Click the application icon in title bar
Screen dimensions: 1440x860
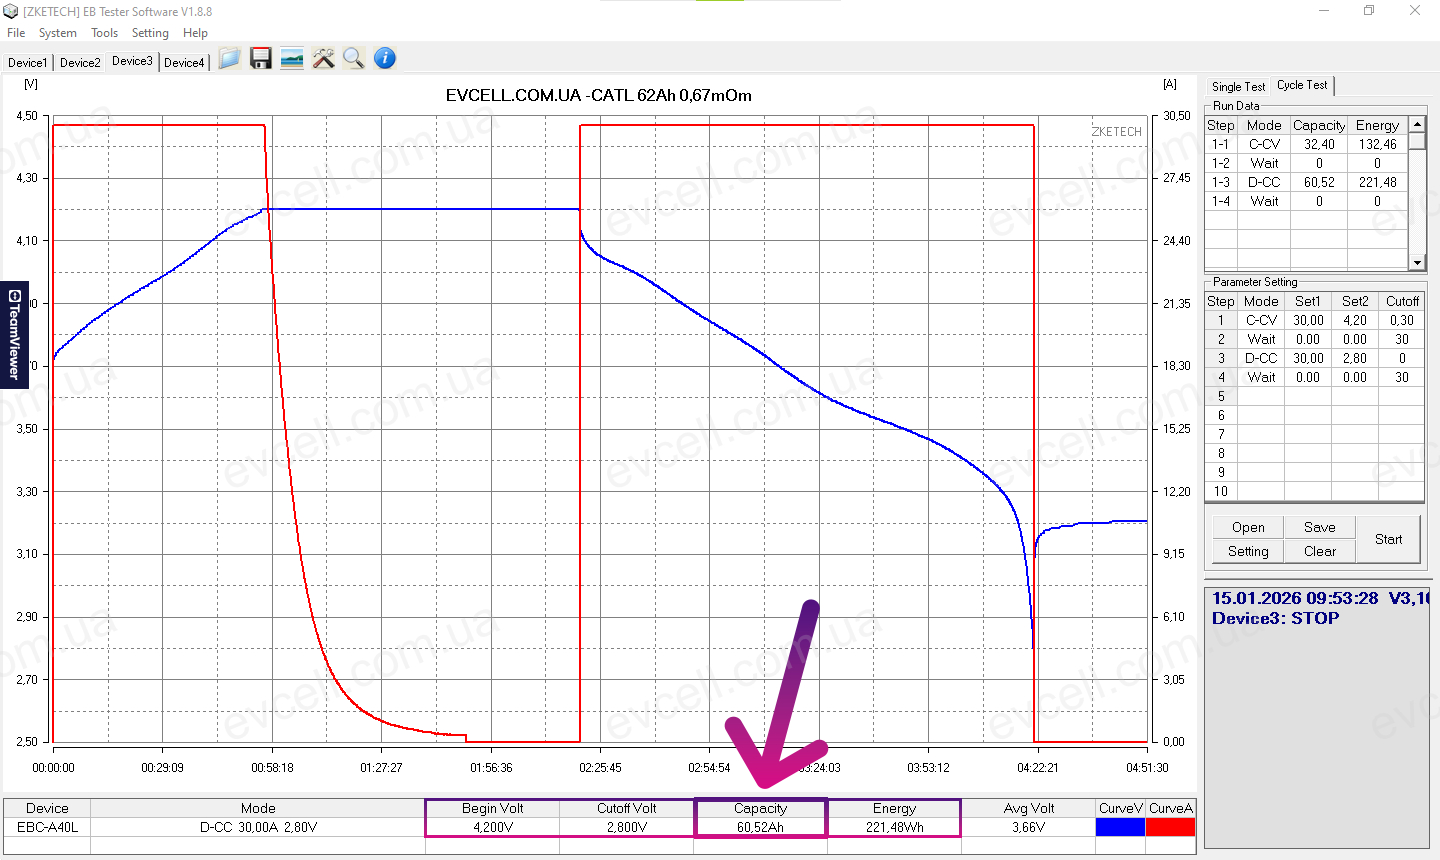tap(11, 11)
